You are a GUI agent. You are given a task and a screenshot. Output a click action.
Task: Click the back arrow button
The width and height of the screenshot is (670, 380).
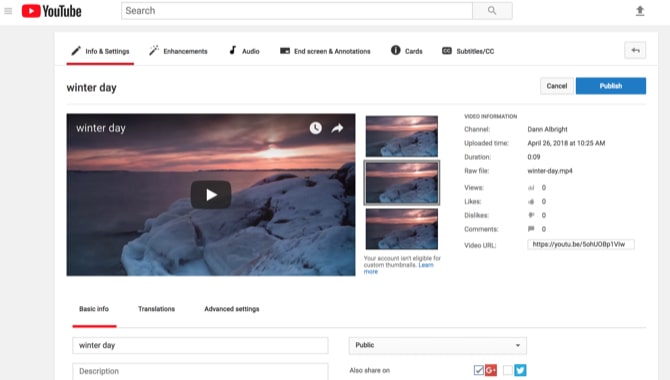(x=635, y=50)
